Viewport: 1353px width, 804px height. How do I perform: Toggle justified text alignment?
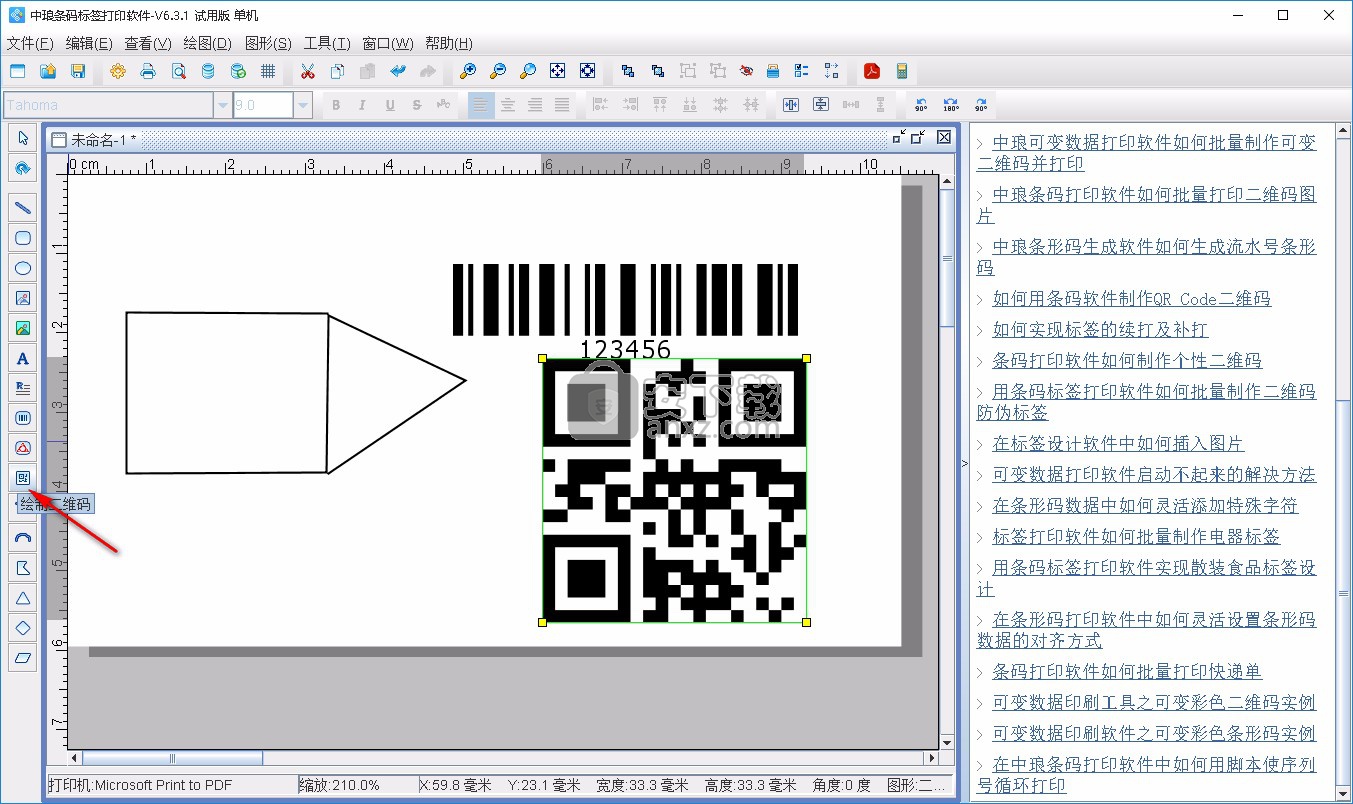click(x=562, y=105)
